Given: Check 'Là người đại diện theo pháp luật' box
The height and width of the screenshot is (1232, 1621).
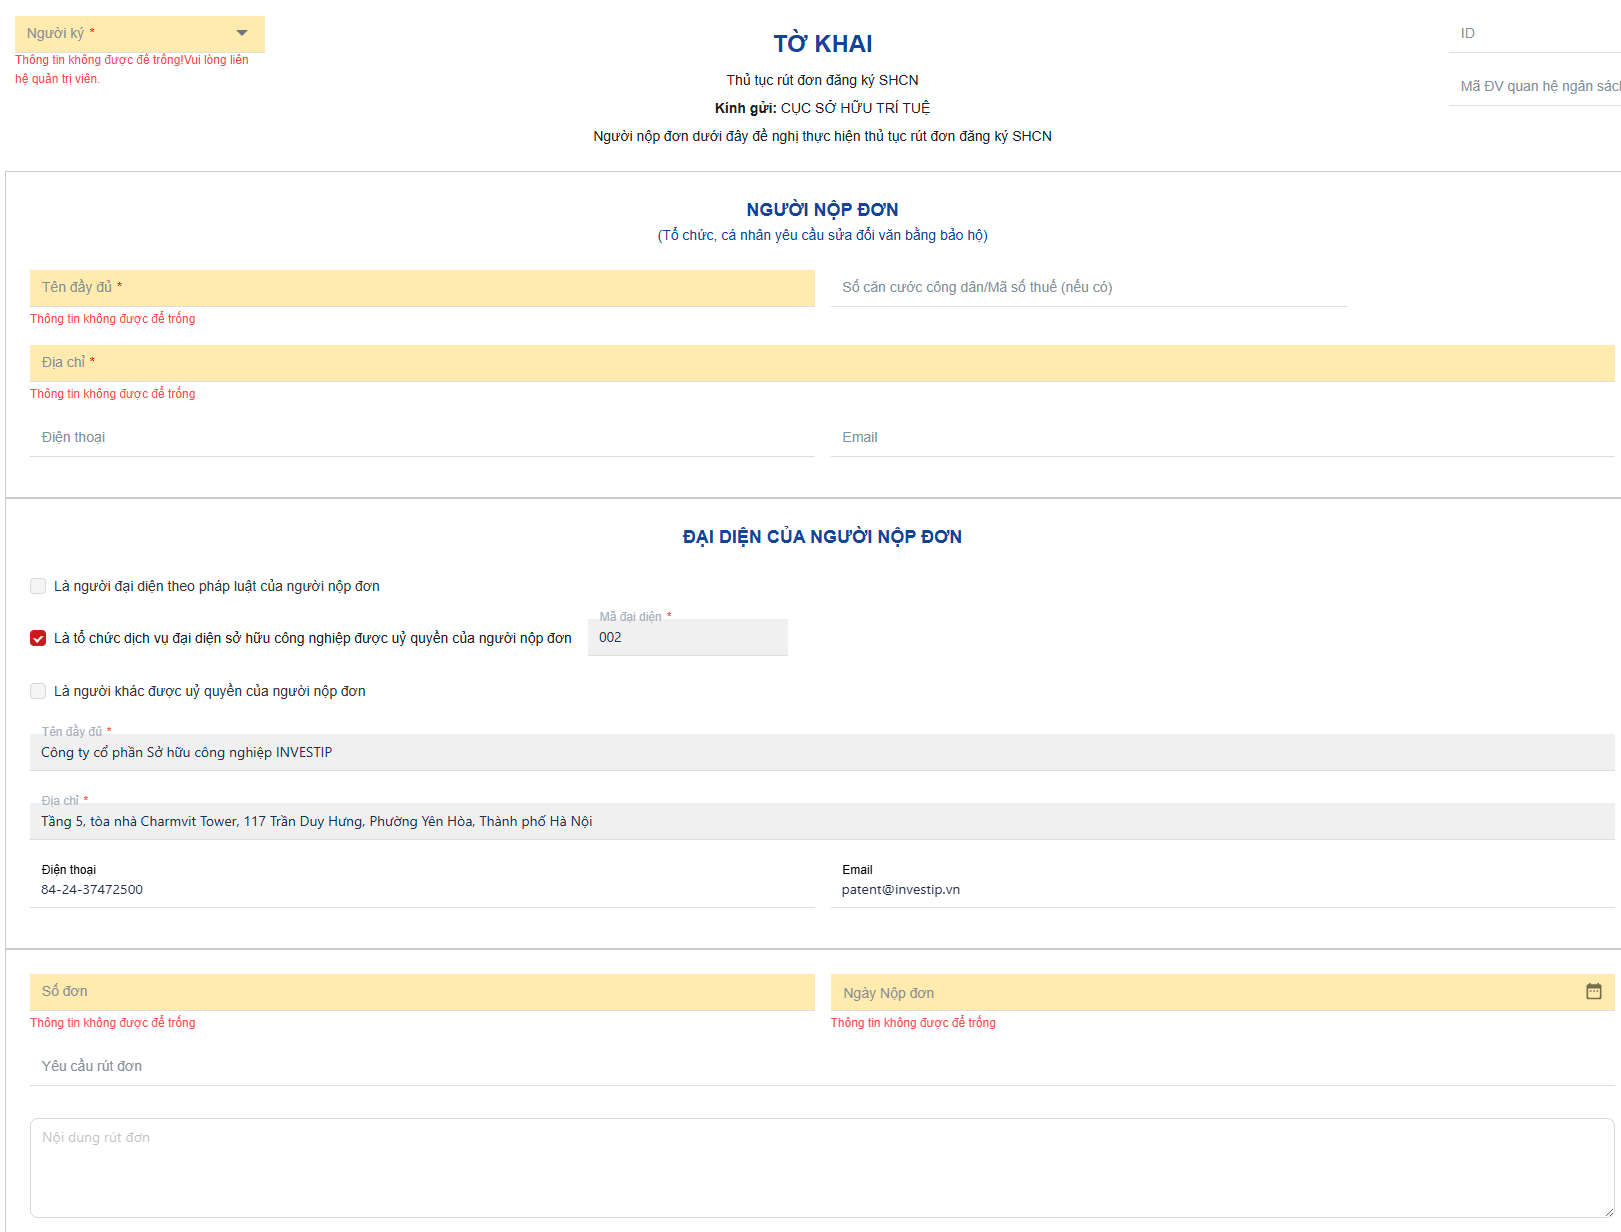Looking at the screenshot, I should (38, 586).
